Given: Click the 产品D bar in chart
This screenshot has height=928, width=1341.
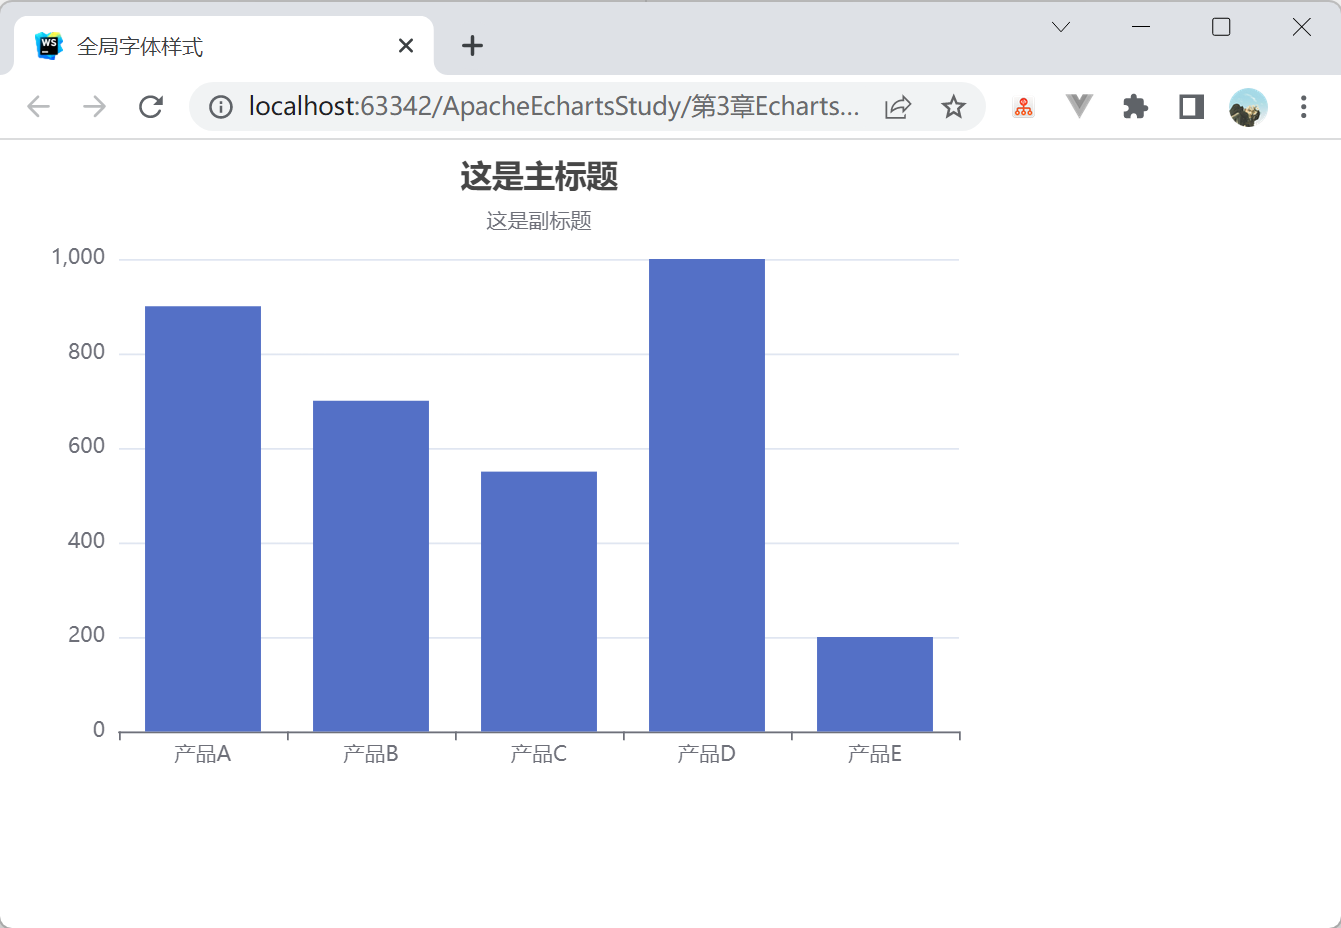Looking at the screenshot, I should (x=707, y=495).
